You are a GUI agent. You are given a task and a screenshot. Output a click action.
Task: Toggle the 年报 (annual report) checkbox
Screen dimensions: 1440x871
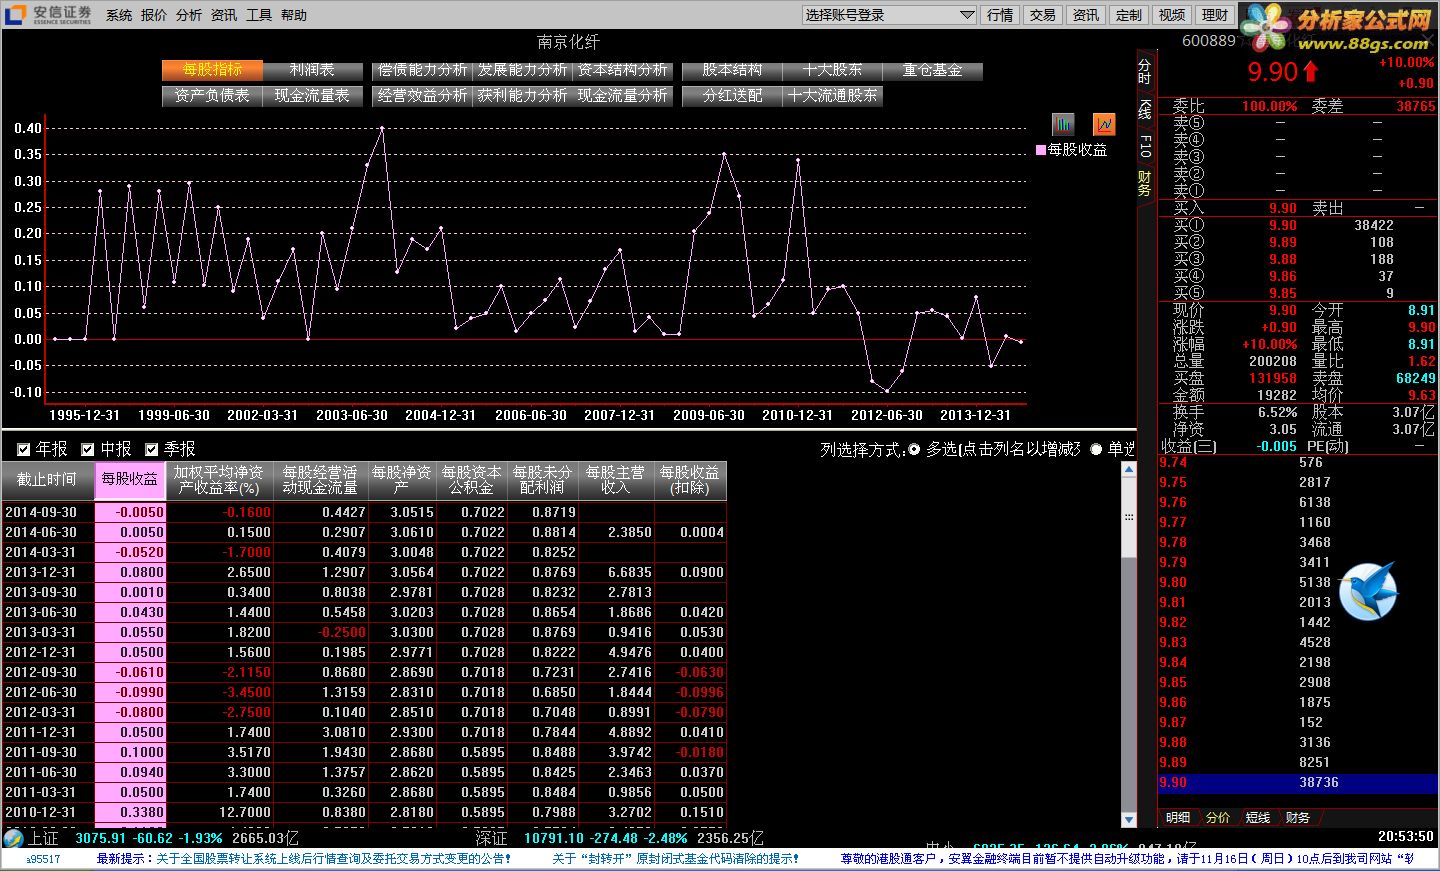tap(24, 450)
